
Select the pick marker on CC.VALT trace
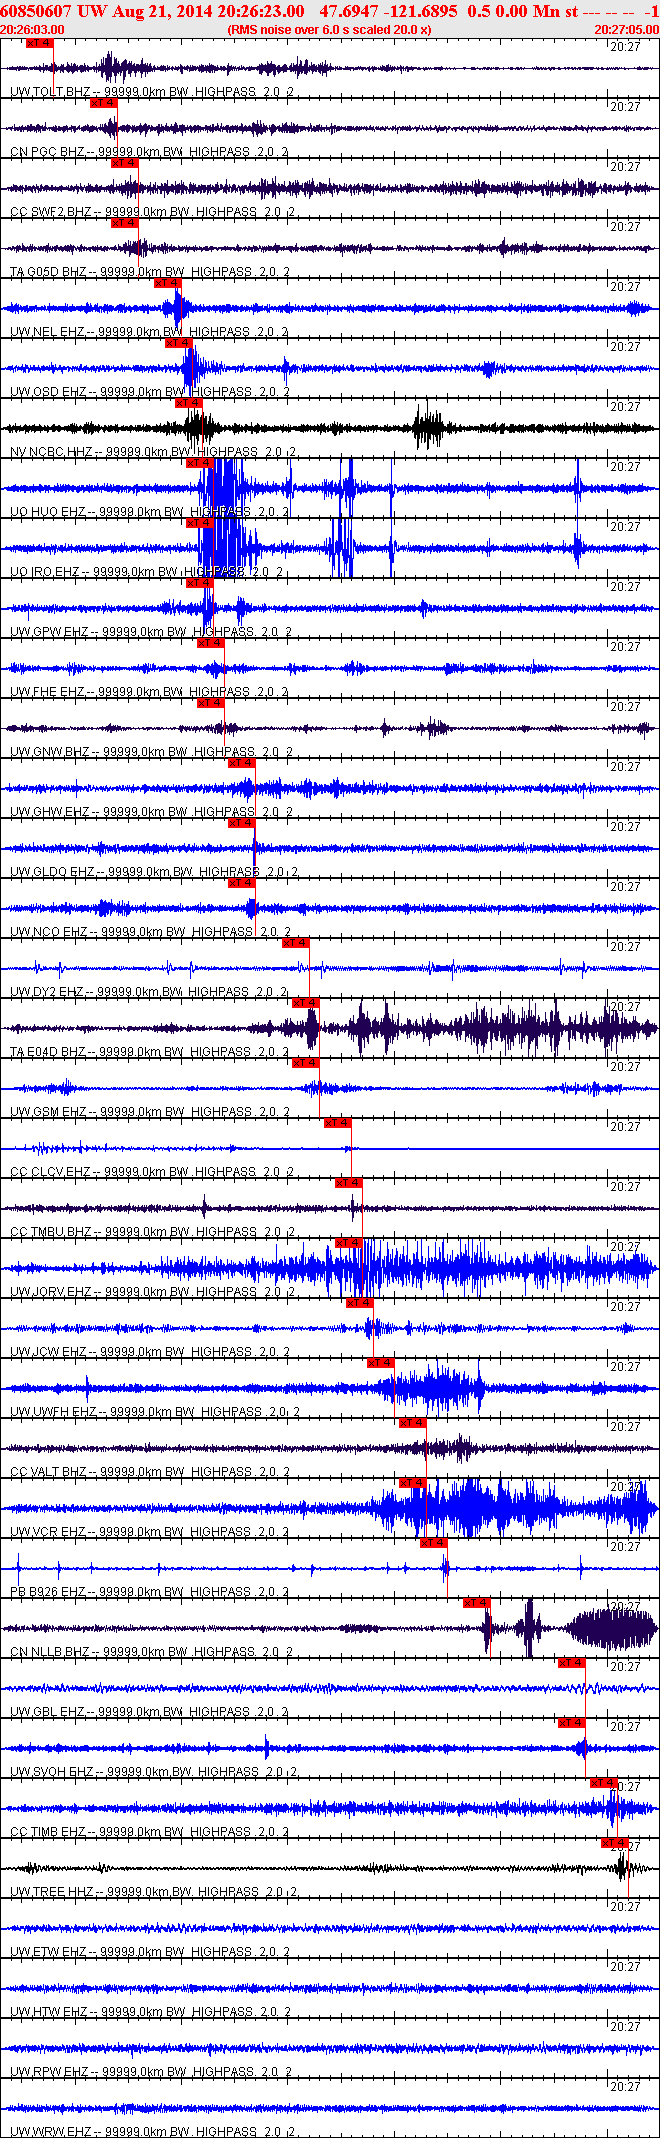(x=414, y=1423)
